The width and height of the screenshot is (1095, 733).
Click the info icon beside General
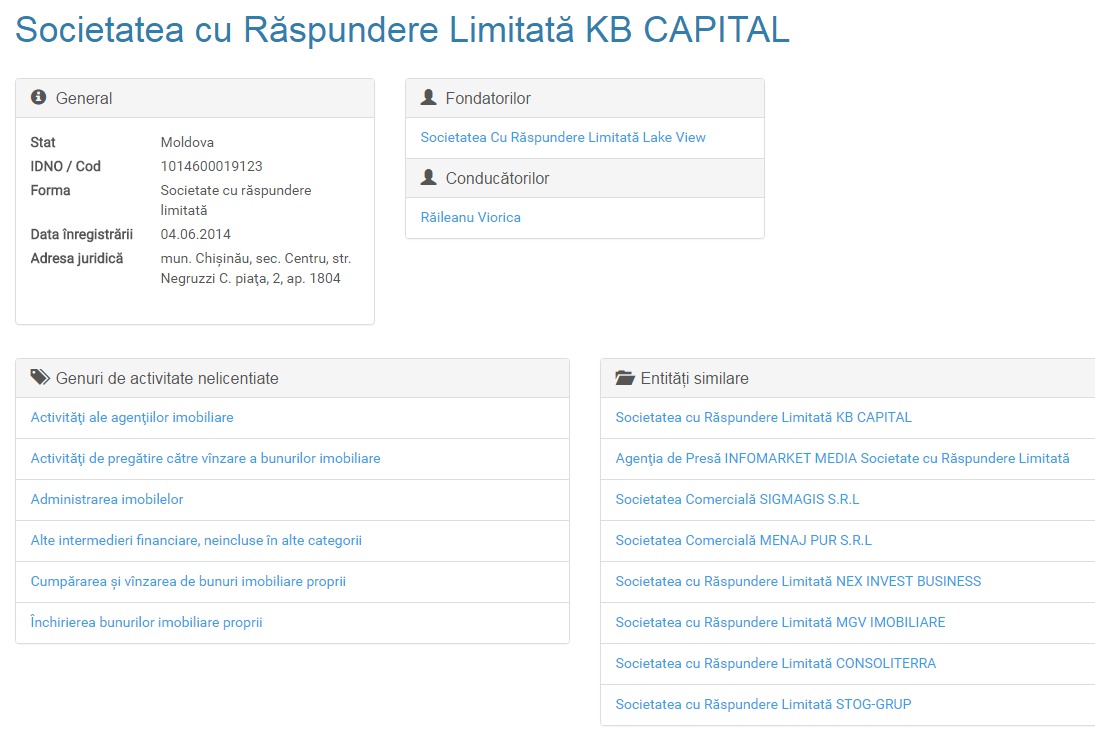38,97
